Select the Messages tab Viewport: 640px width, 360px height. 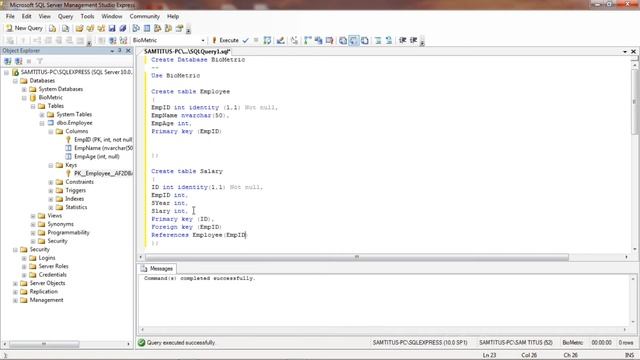(x=157, y=269)
